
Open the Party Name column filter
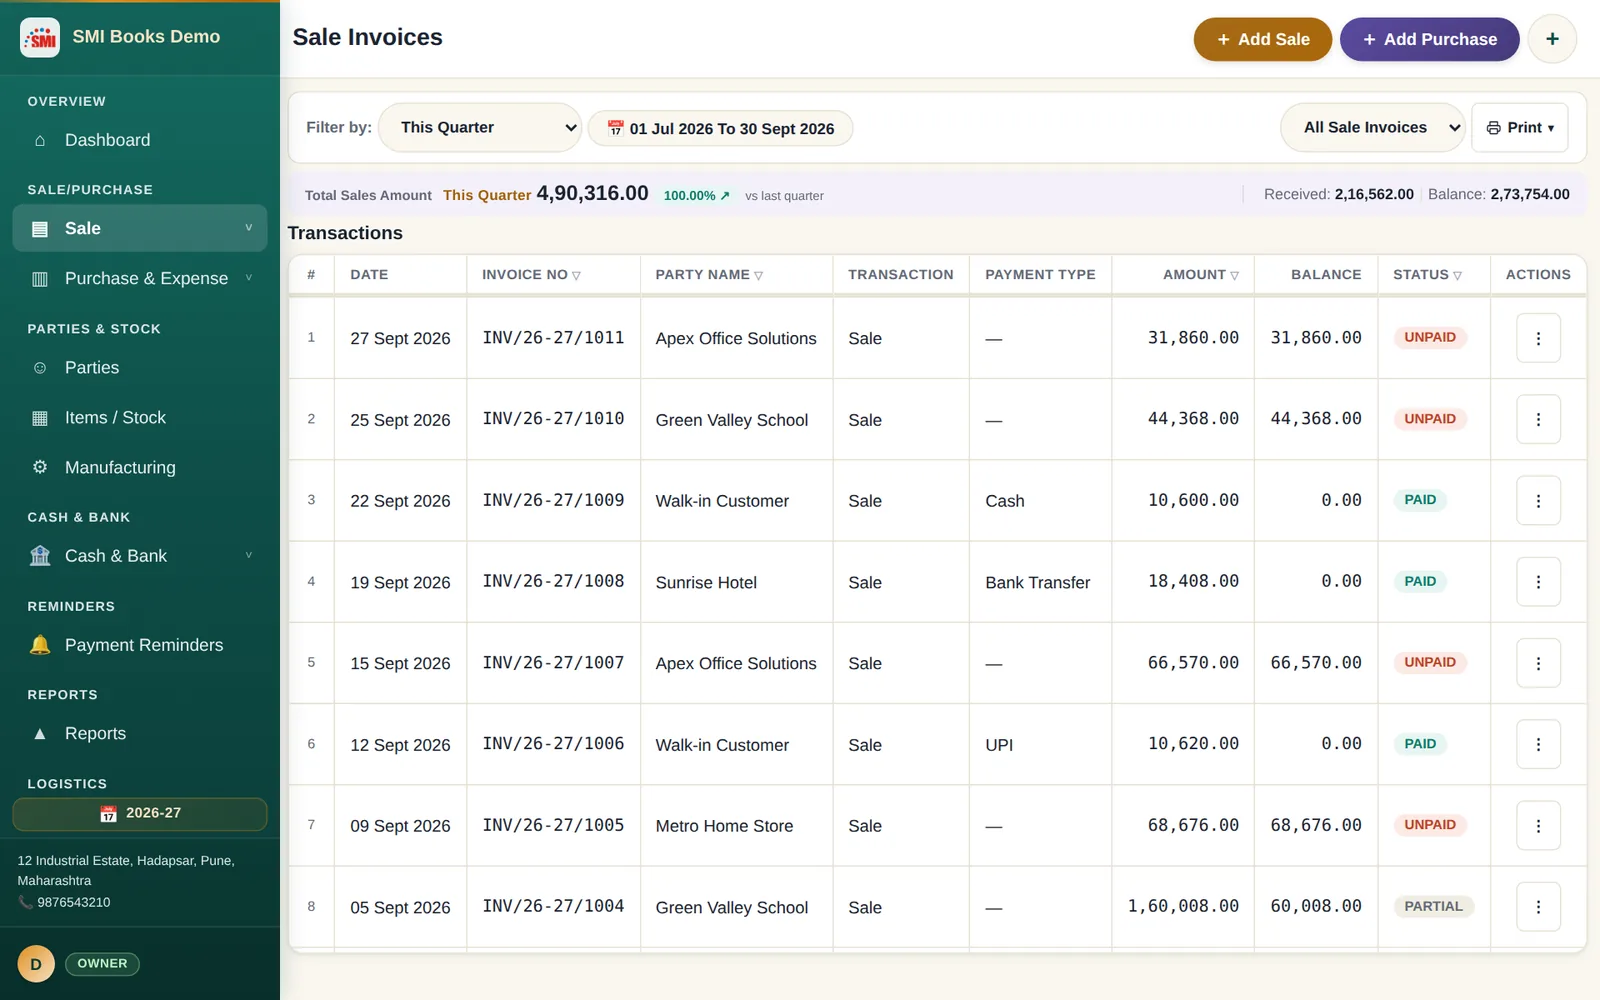tap(759, 276)
